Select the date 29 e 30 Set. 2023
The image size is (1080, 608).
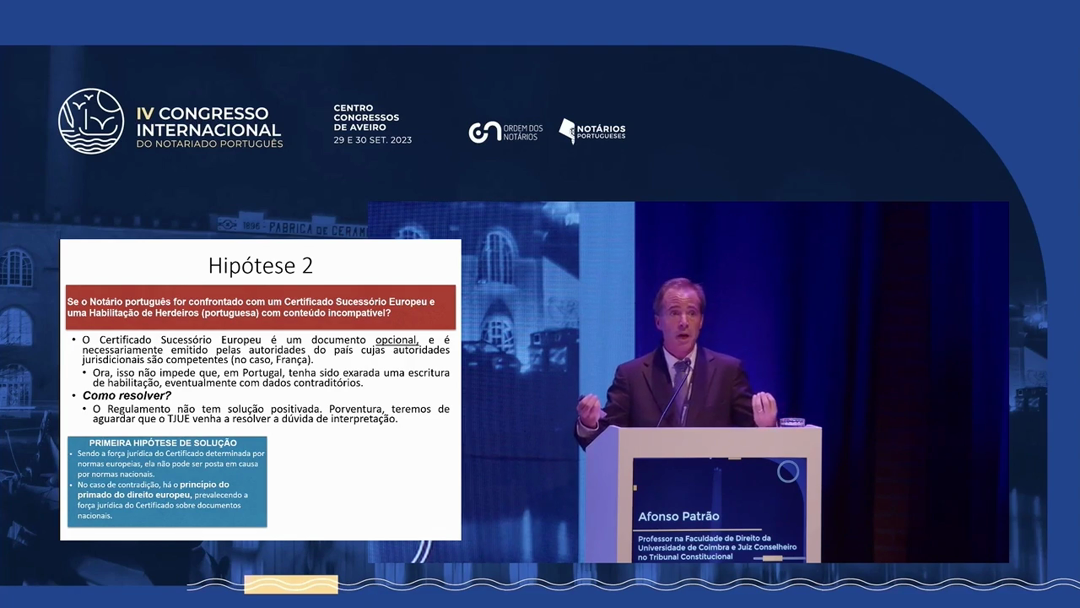point(372,141)
